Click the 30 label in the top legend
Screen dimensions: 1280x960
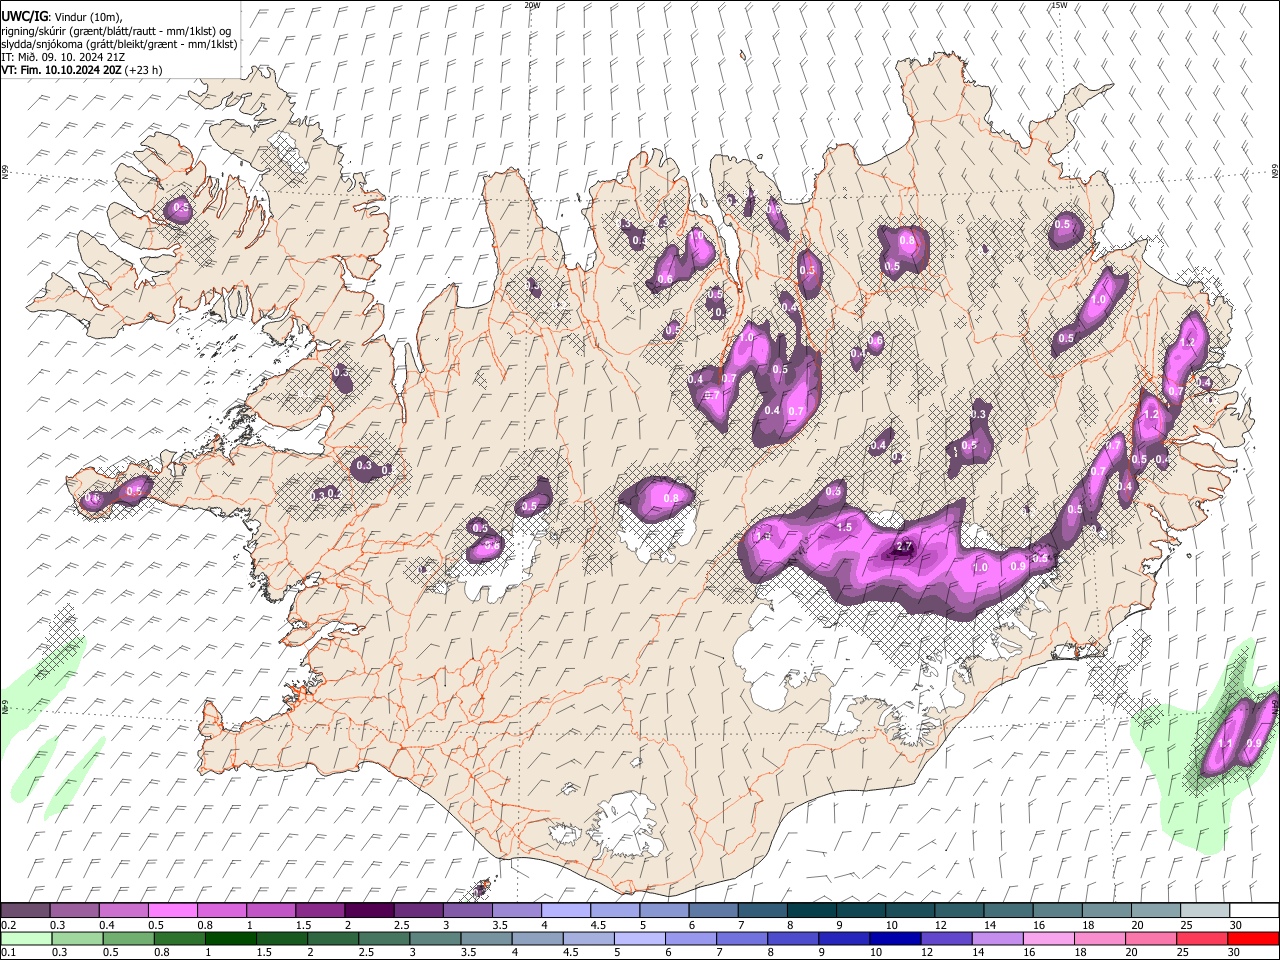[x=1236, y=925]
